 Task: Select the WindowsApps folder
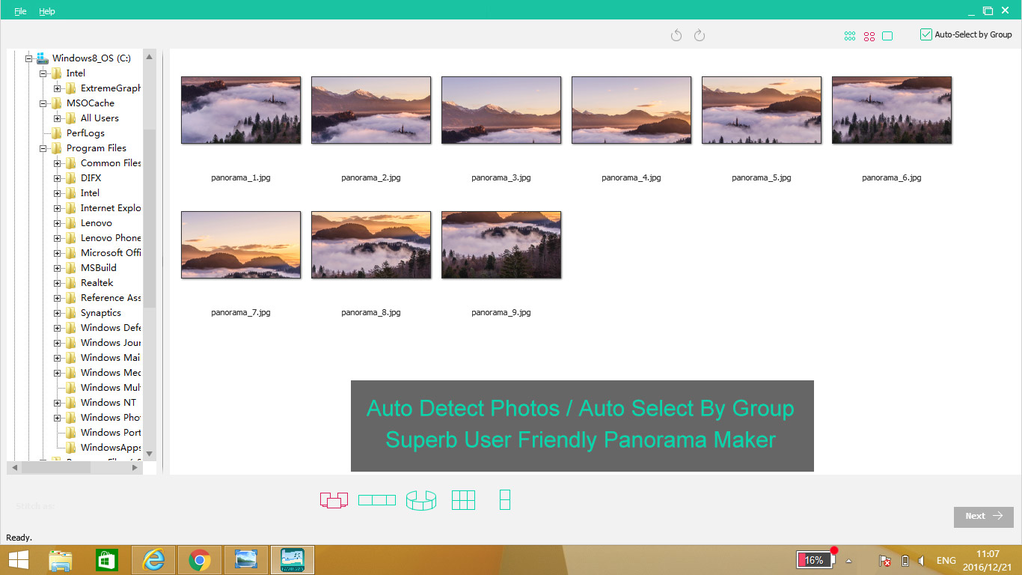click(111, 448)
